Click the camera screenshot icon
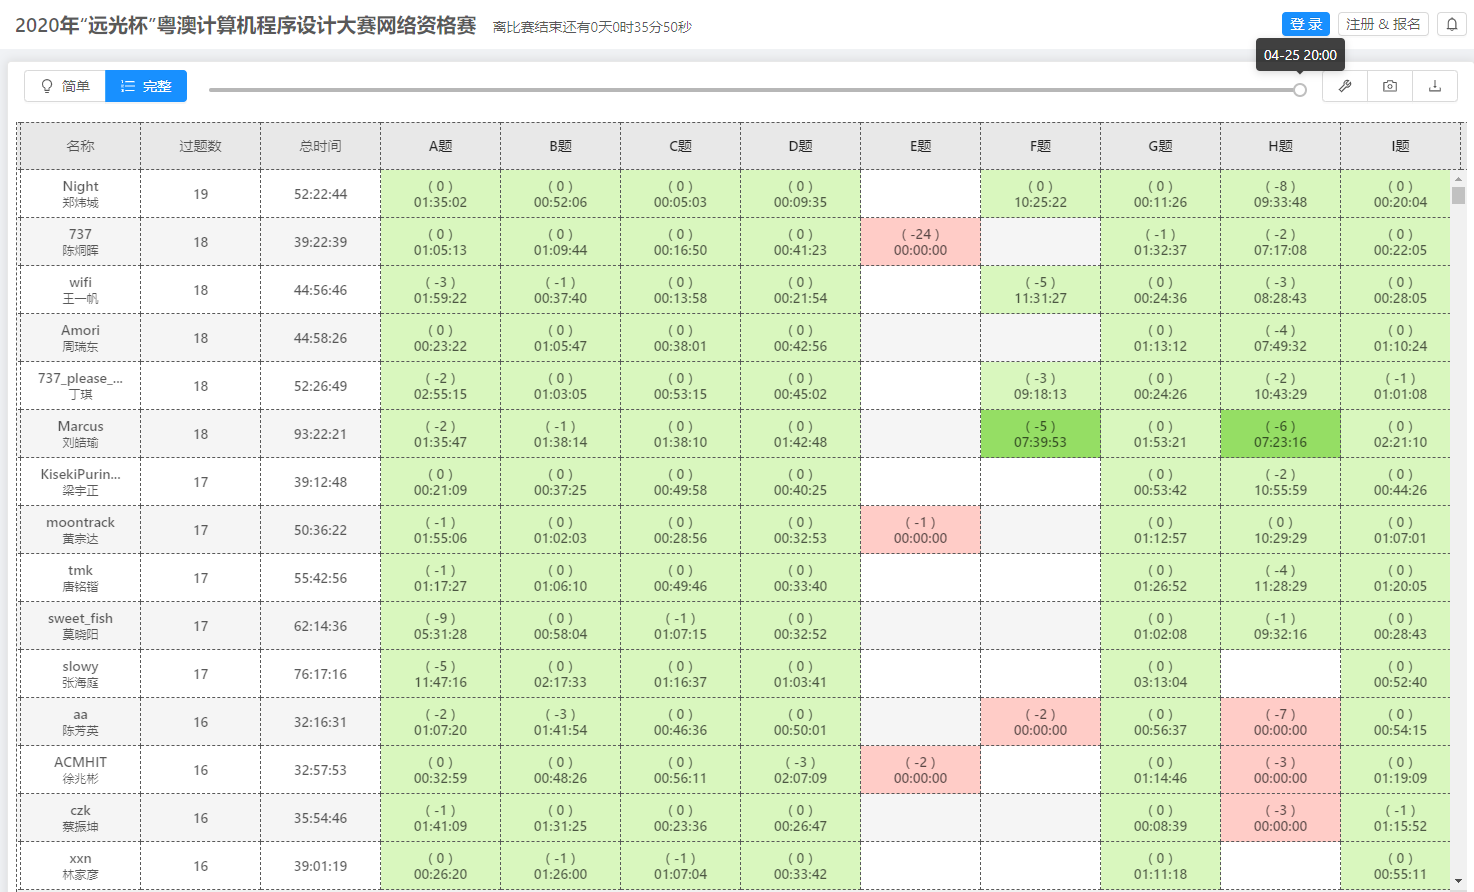1474x892 pixels. click(x=1390, y=86)
